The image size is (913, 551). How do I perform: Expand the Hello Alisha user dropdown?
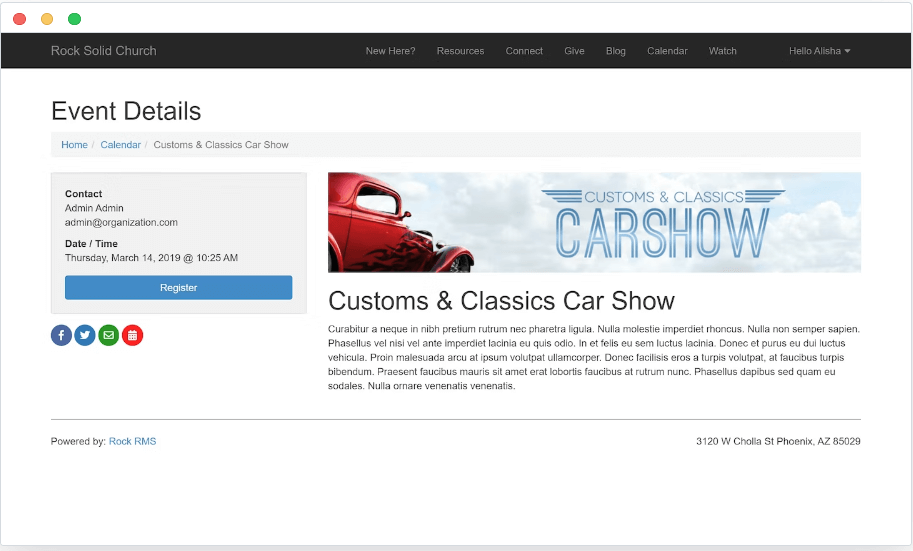click(x=819, y=51)
